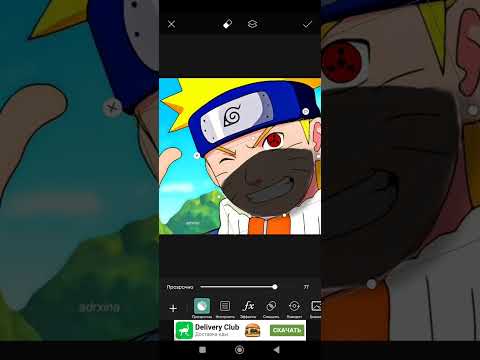The image size is (480, 360).
Task: Open the fx Effects tool
Action: point(248,306)
